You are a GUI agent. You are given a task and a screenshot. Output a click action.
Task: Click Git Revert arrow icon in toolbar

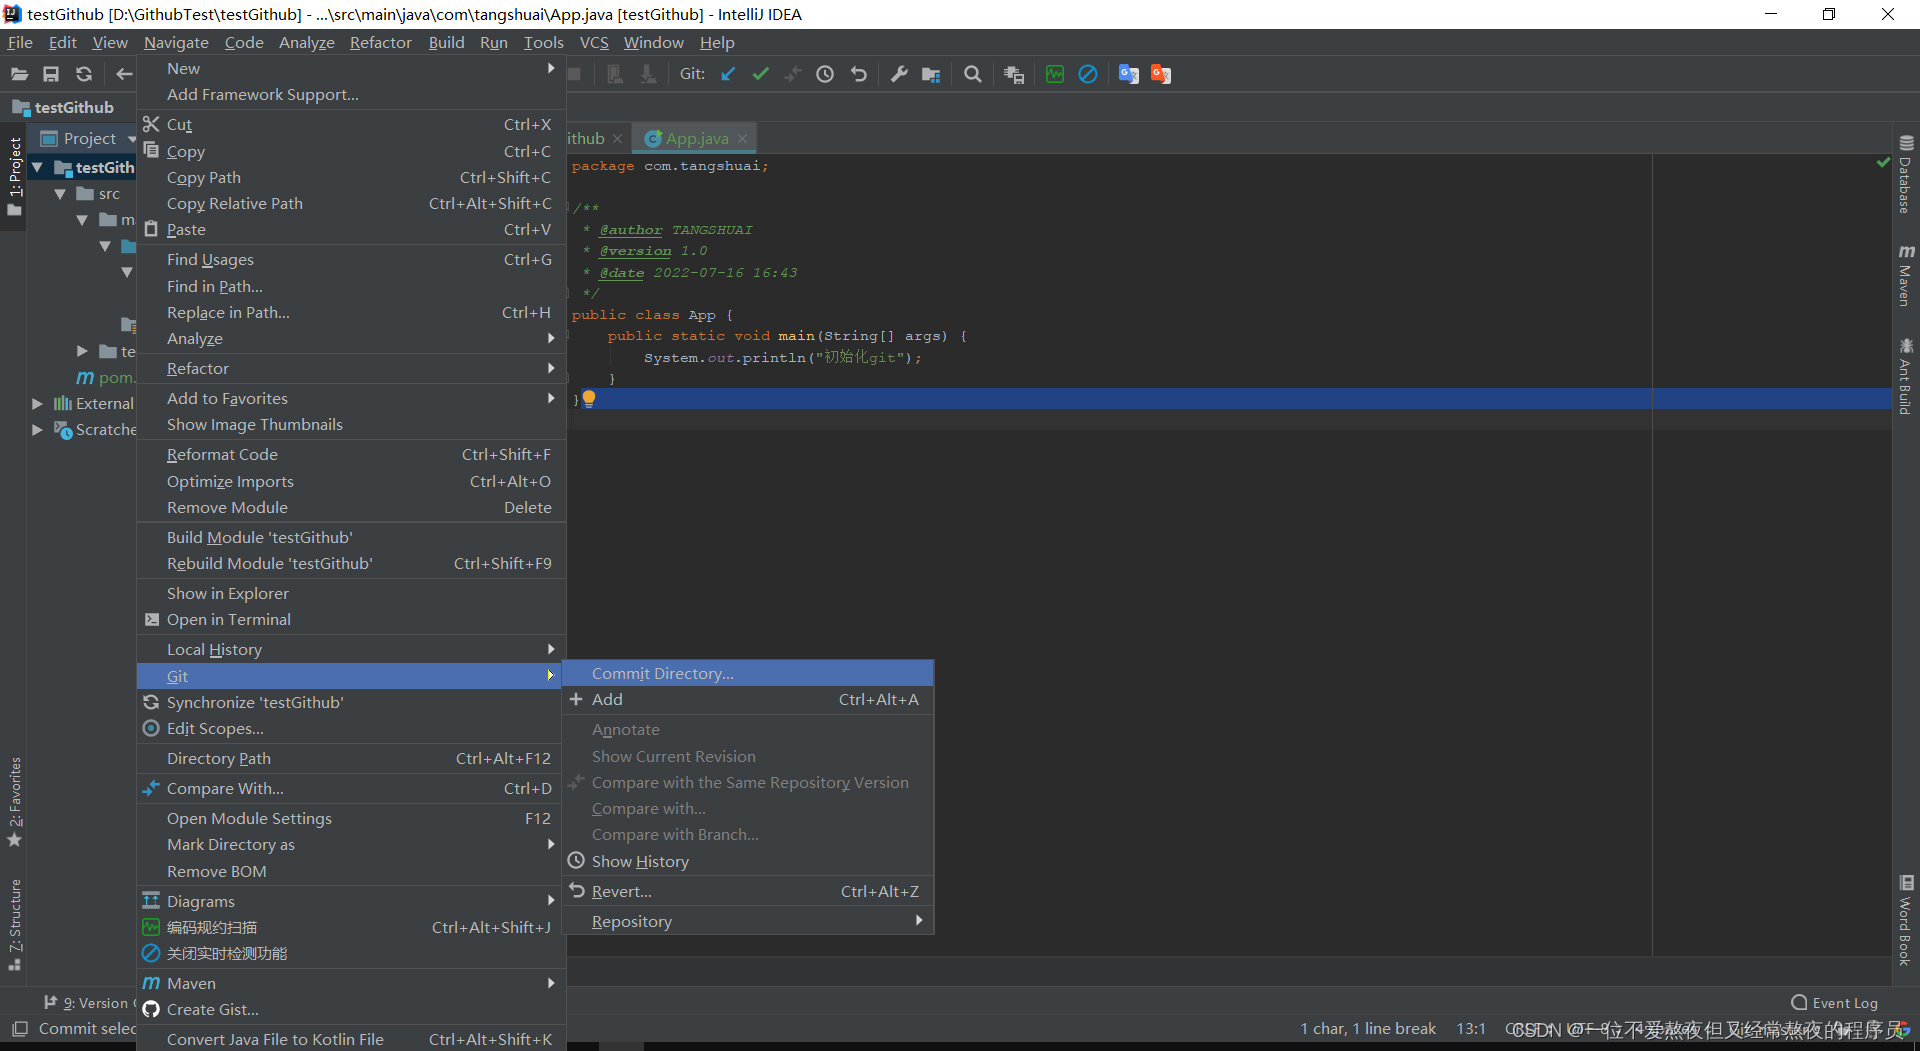click(859, 74)
